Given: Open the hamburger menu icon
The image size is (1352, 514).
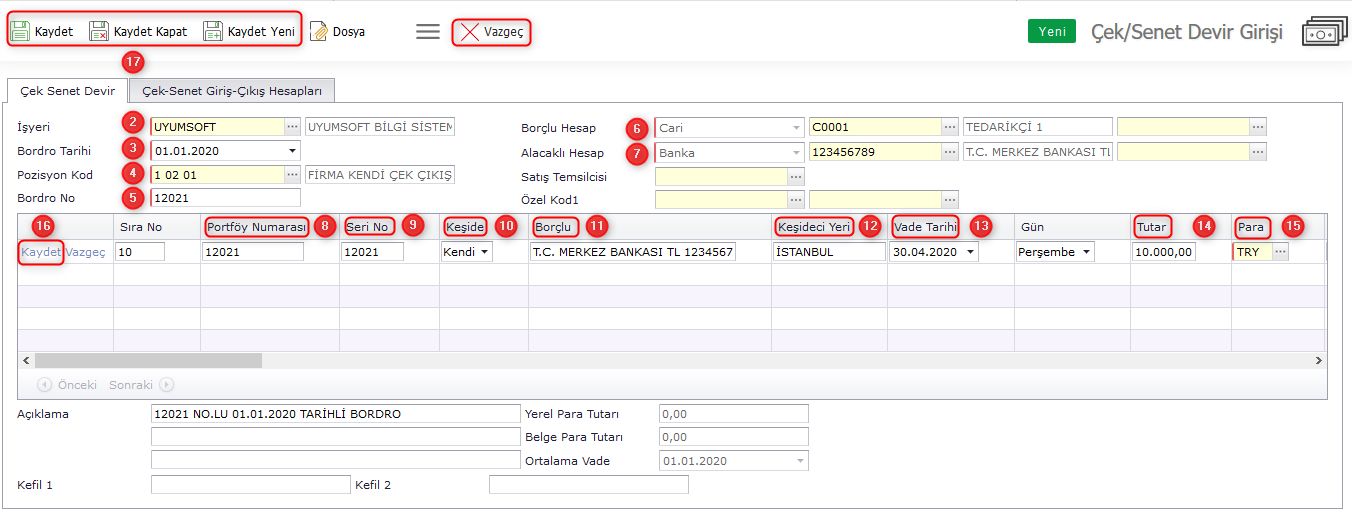Looking at the screenshot, I should pos(428,32).
